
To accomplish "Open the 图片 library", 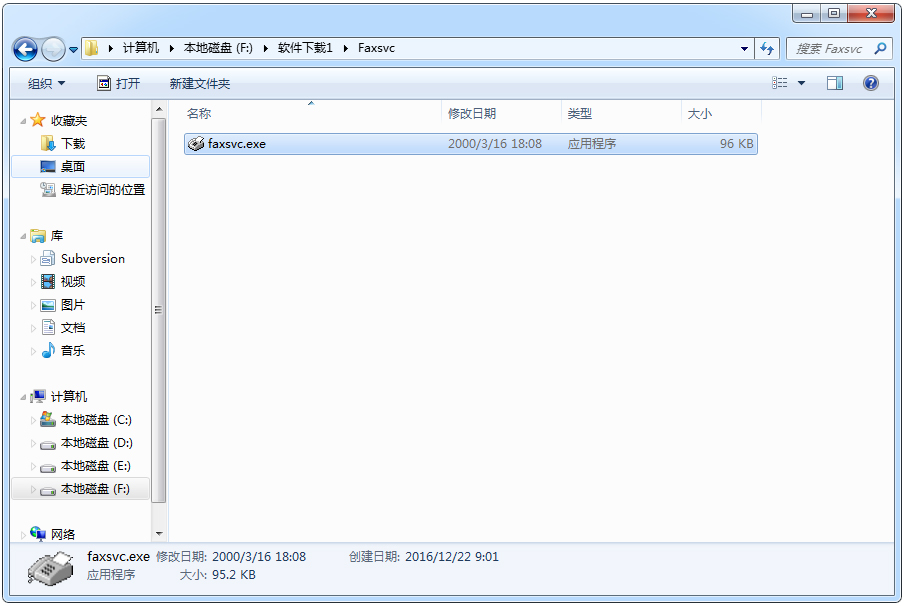I will point(73,305).
